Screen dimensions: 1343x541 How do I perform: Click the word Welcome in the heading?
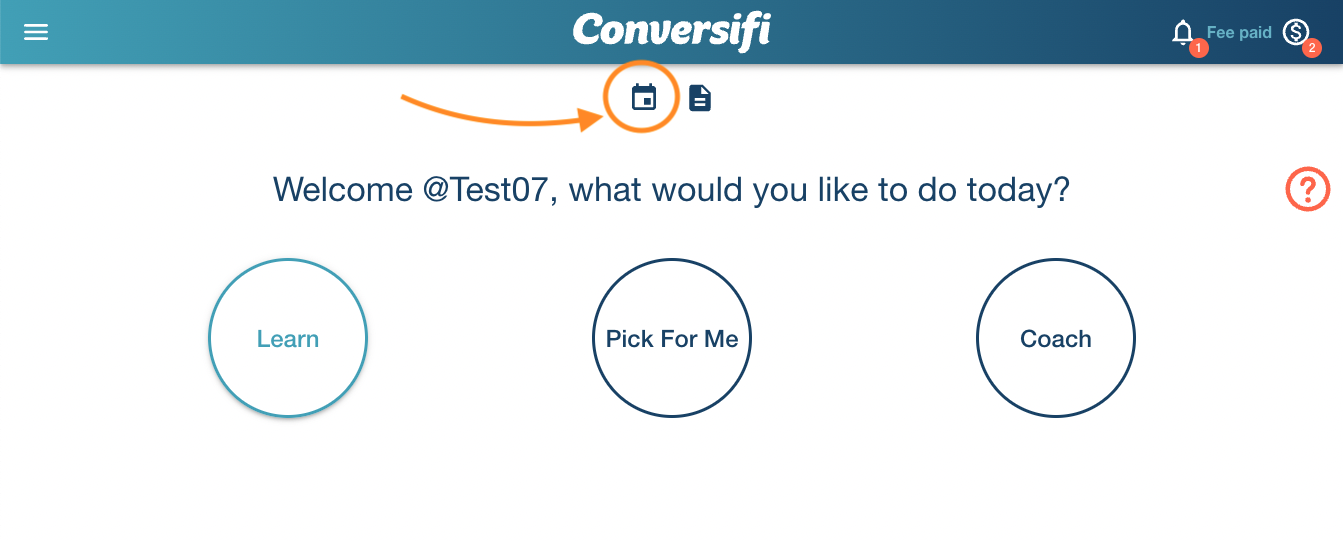tap(342, 189)
